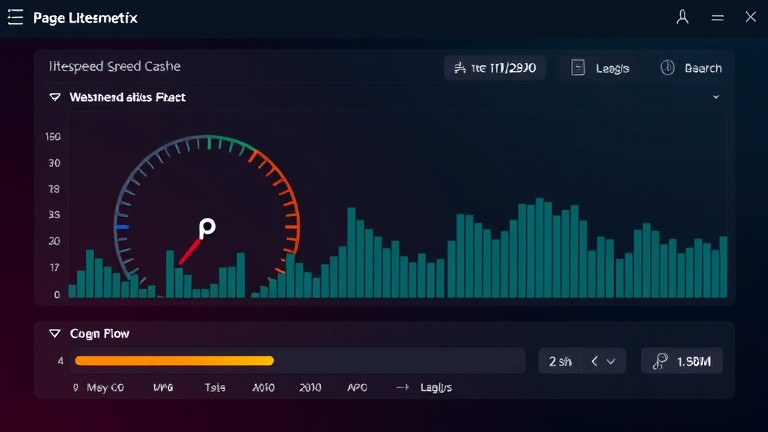Click the 'Lagljs' link after the arrow

pyautogui.click(x=436, y=387)
